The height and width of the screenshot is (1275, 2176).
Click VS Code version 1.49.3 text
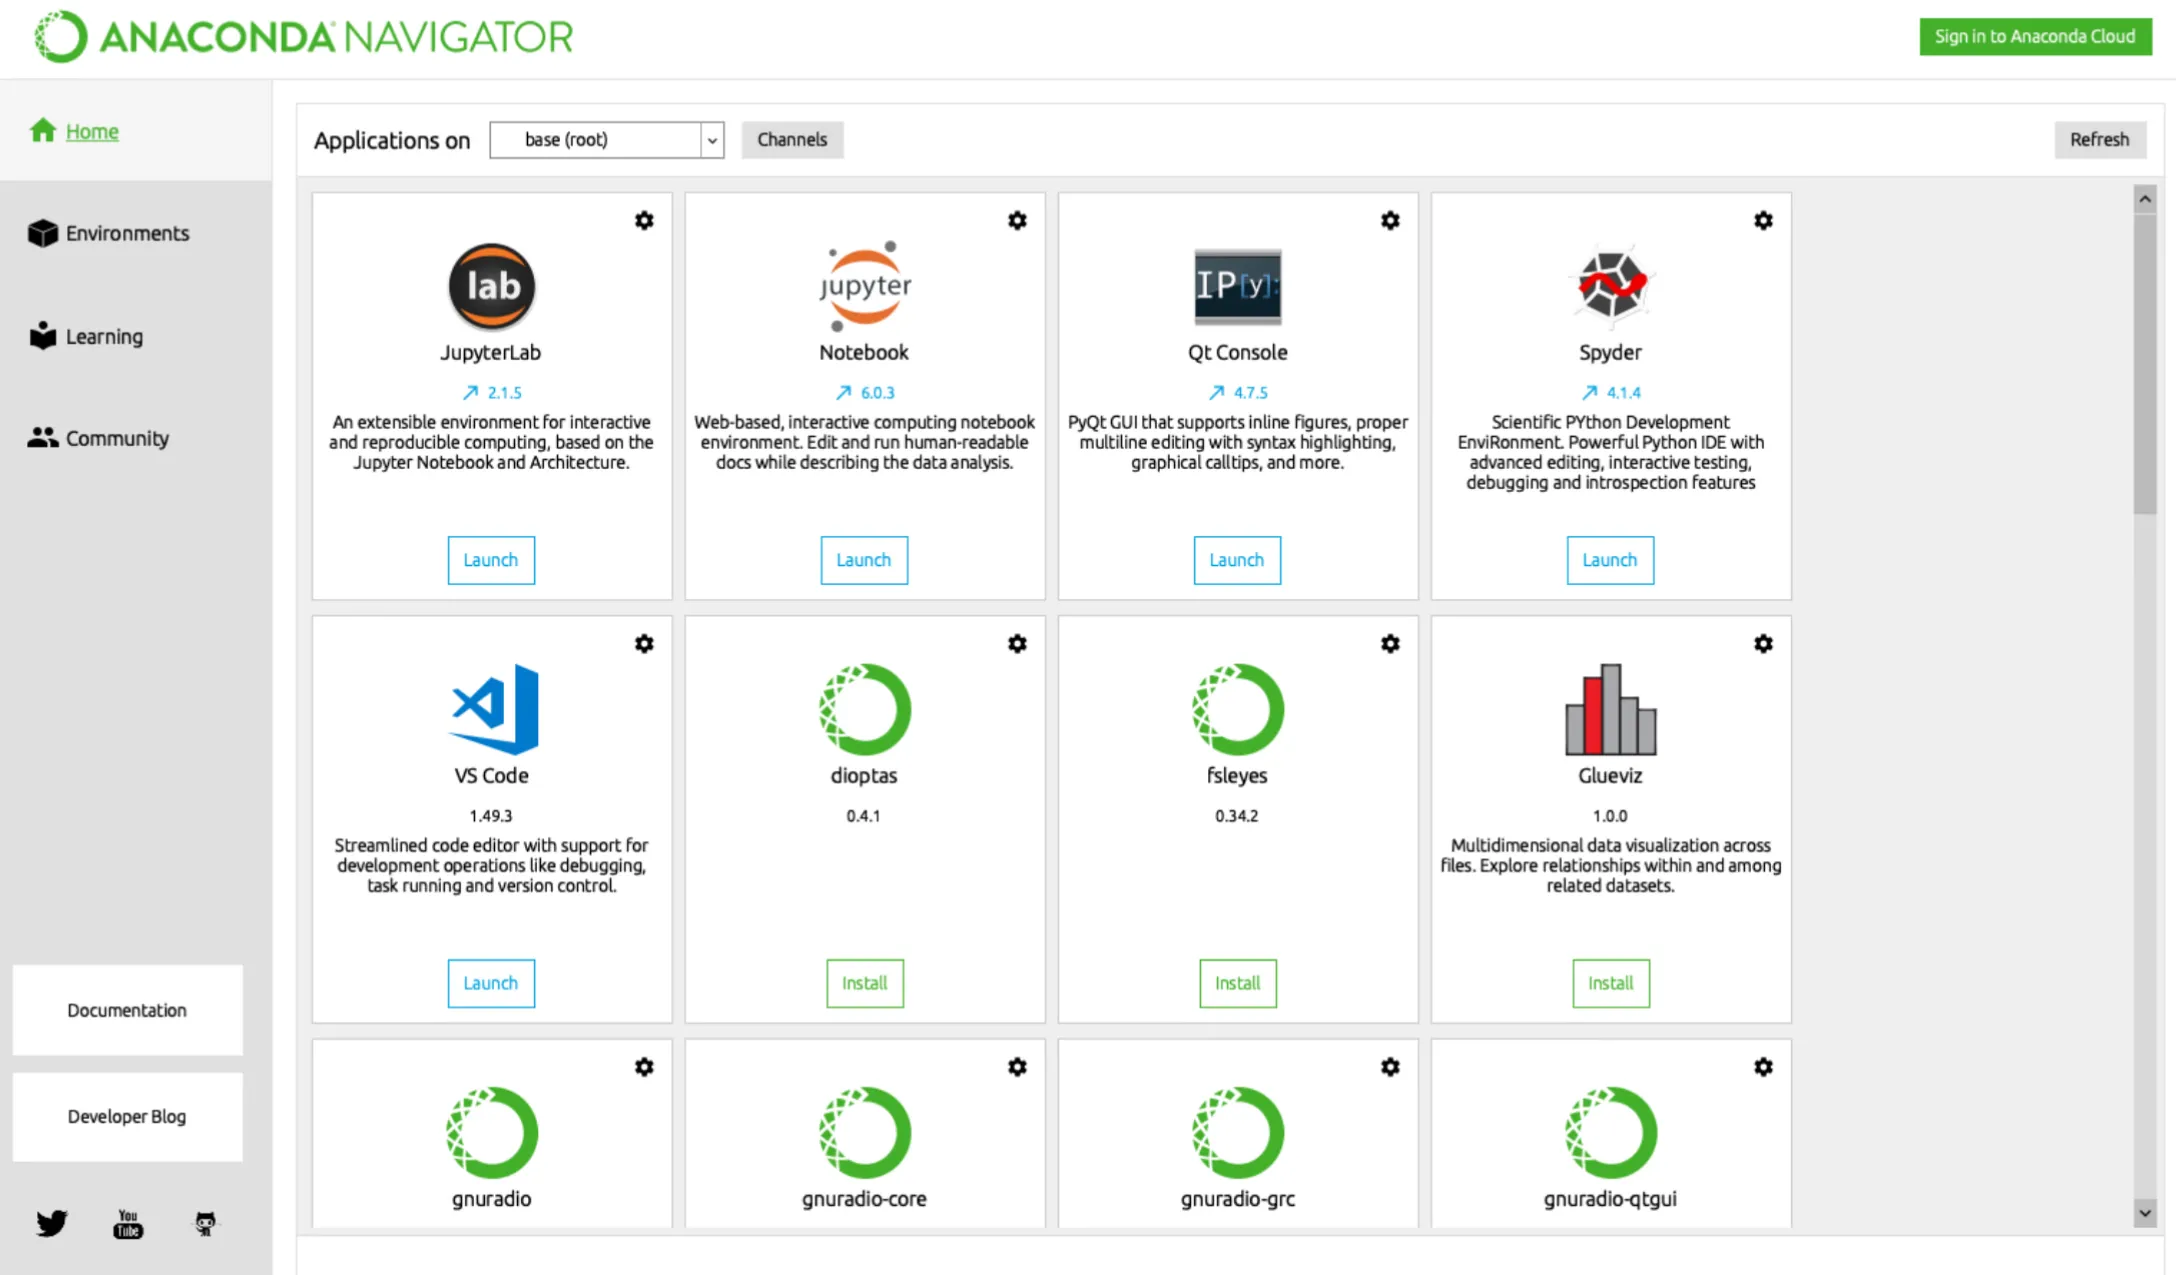[x=491, y=816]
